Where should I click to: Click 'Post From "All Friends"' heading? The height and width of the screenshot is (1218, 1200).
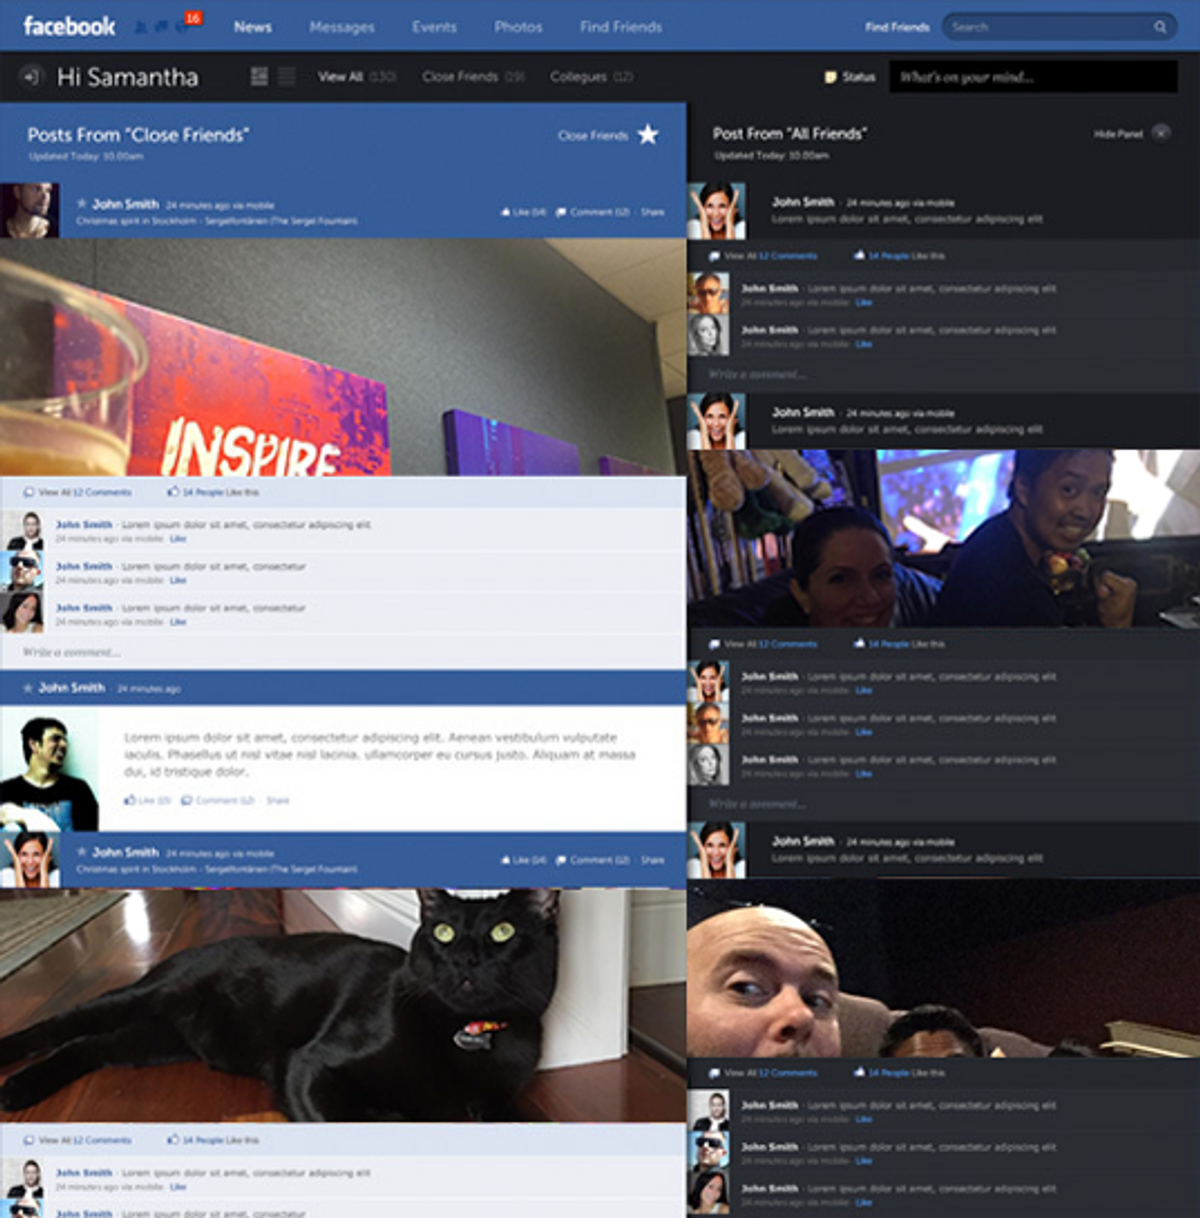click(x=790, y=133)
